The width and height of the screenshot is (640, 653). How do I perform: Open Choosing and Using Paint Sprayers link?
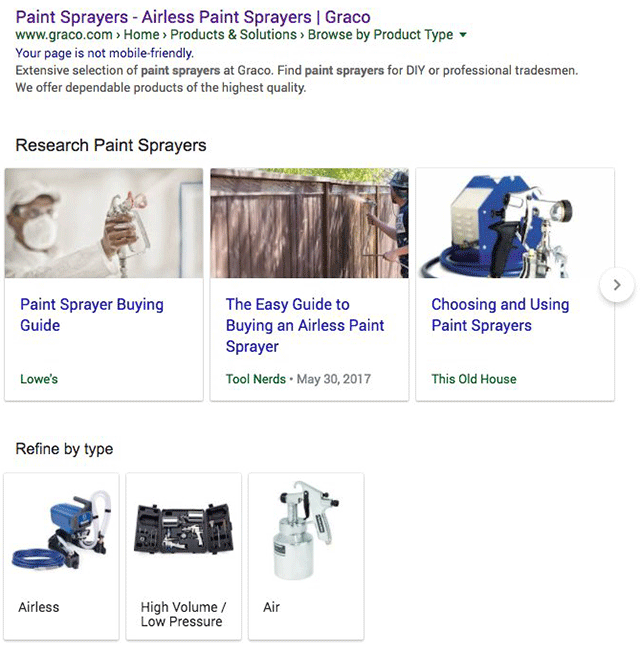point(500,315)
